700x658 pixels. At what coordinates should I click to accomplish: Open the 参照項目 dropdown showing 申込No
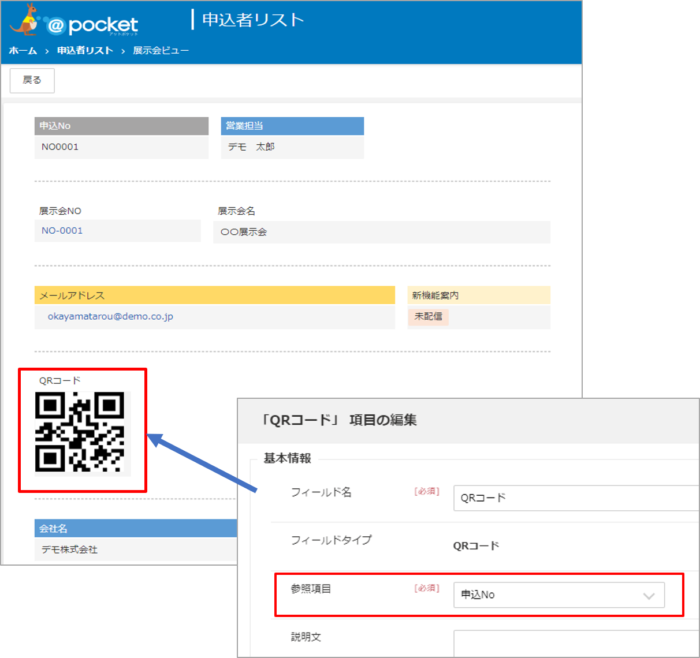(559, 595)
